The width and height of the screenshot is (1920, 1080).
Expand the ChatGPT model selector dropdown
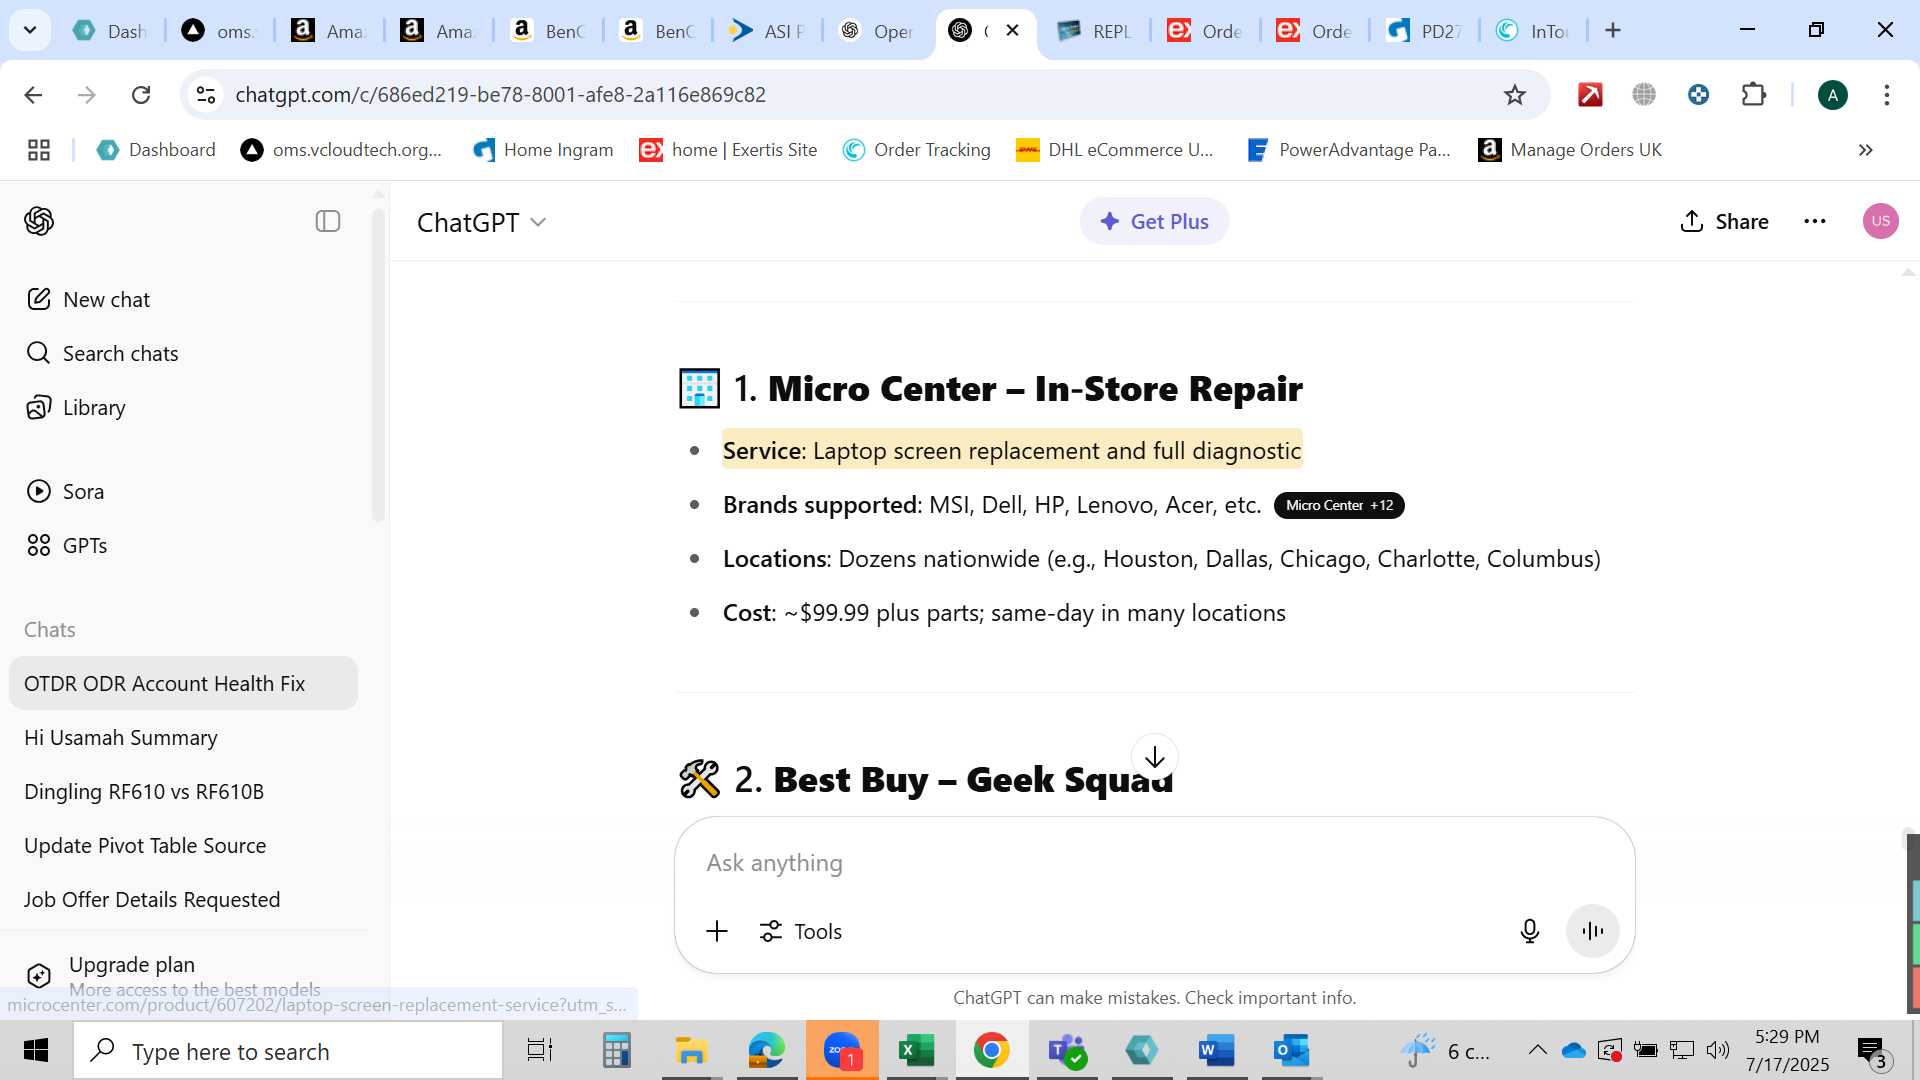click(x=482, y=222)
